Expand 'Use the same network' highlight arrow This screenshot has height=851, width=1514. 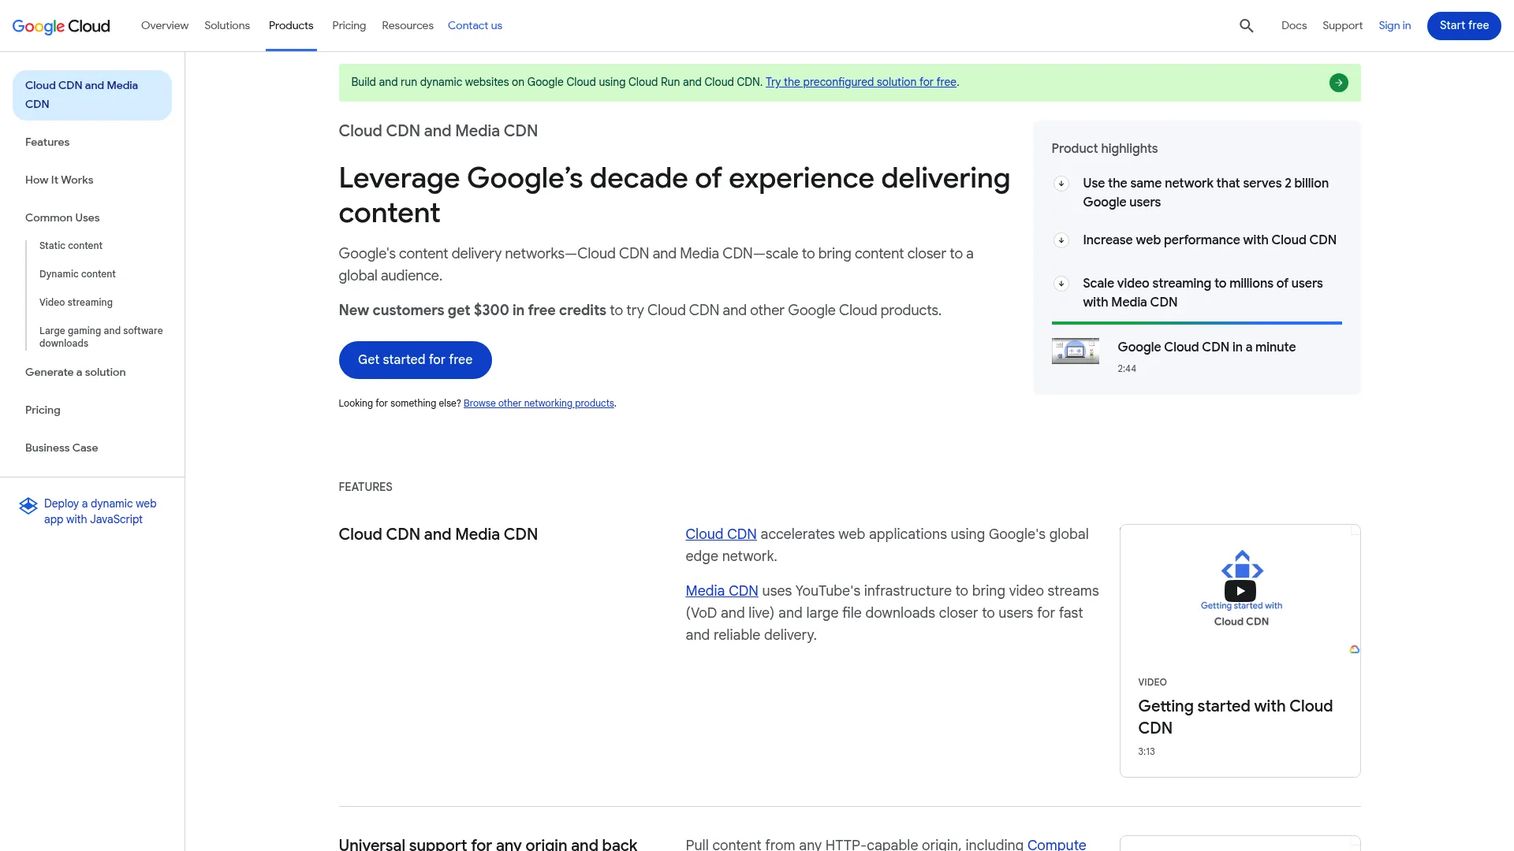pos(1061,184)
